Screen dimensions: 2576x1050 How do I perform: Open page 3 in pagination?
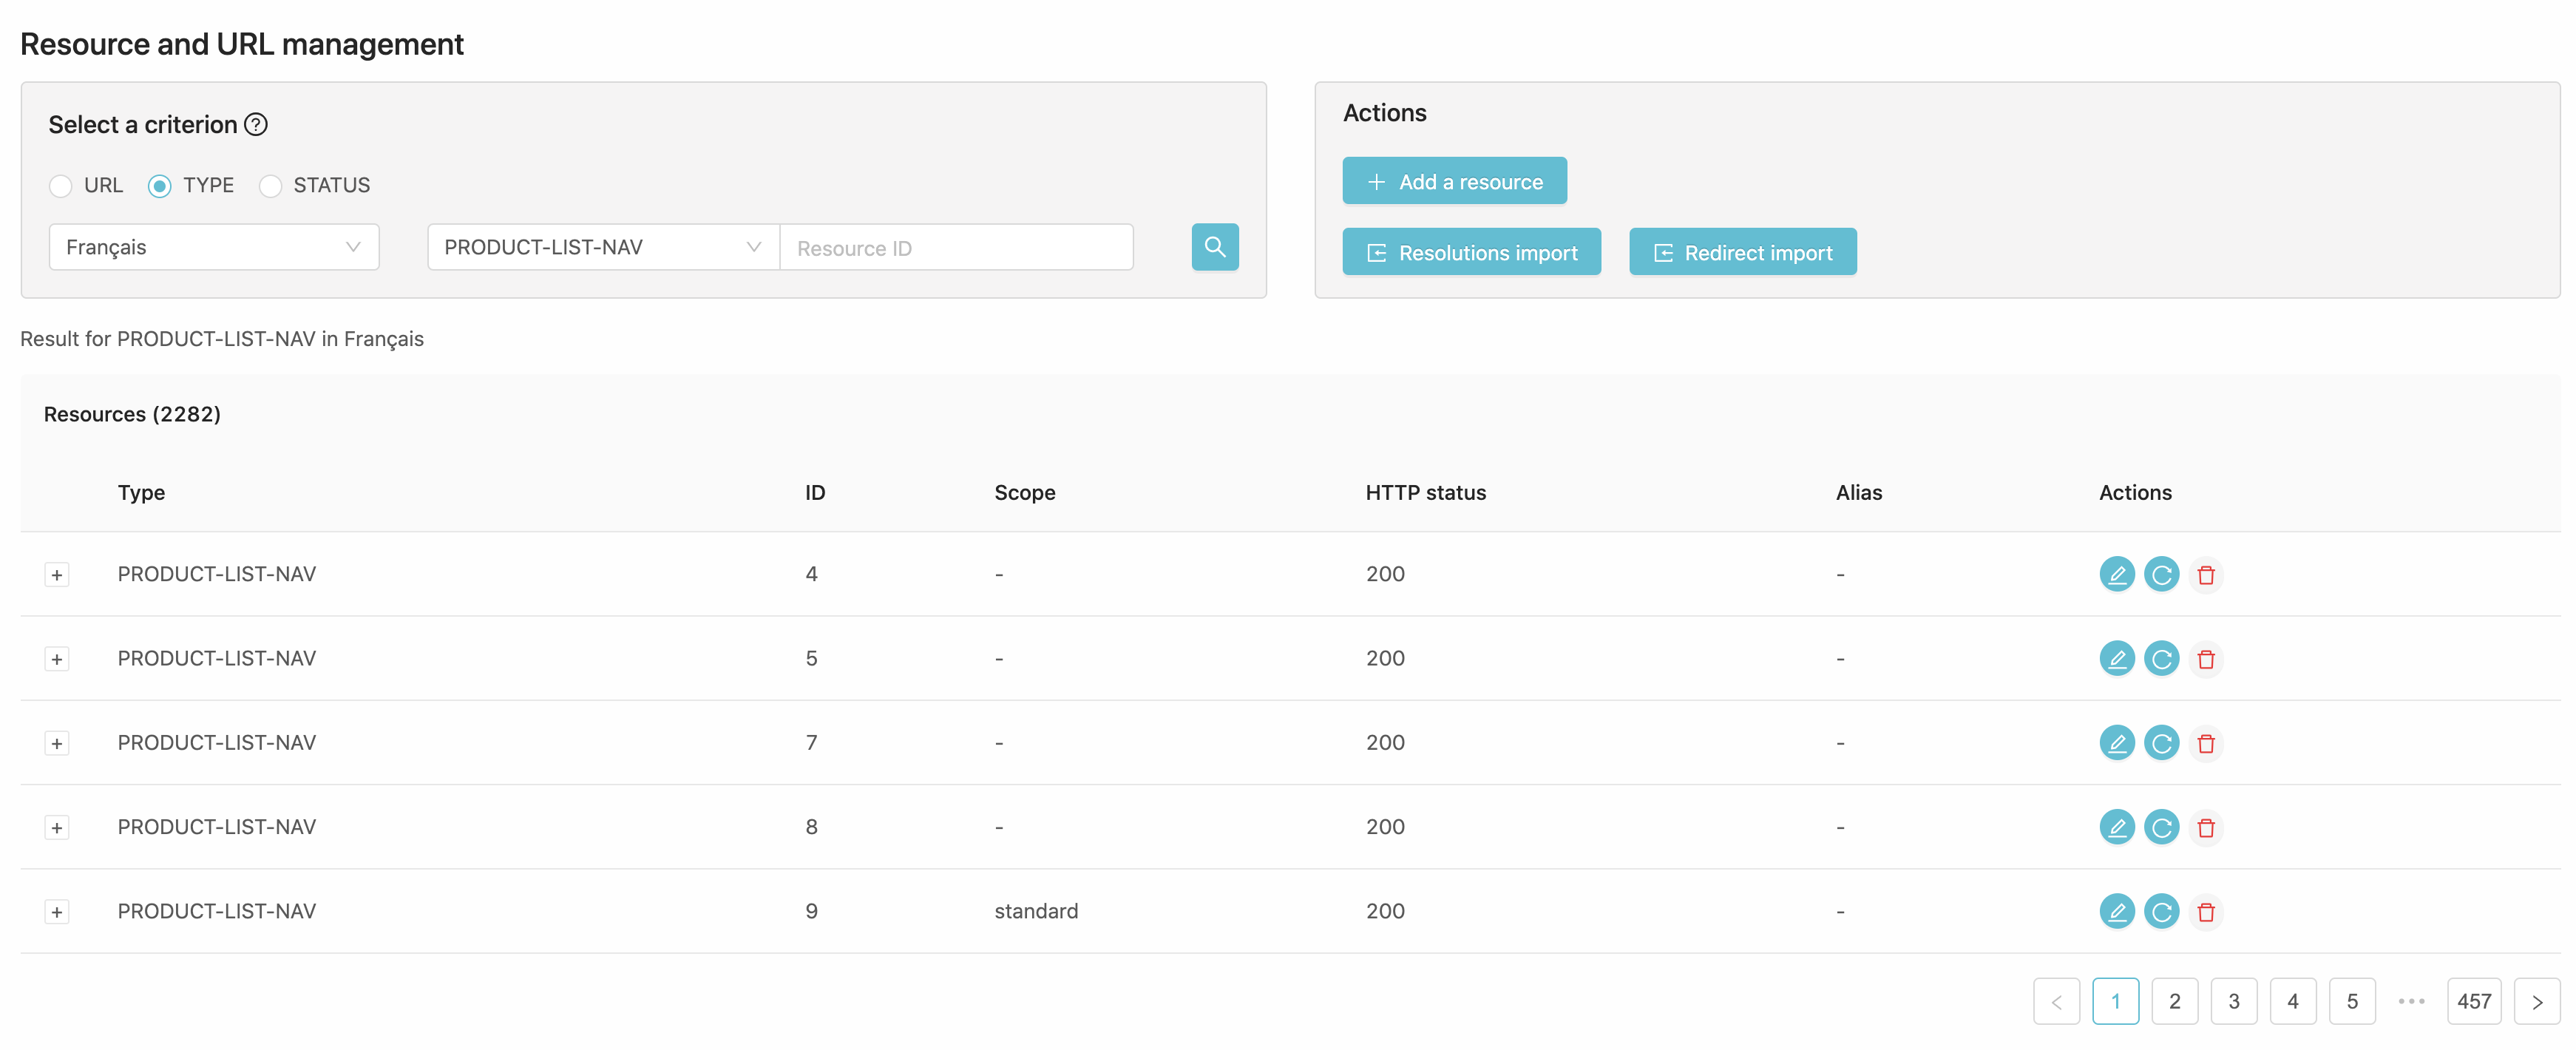point(2234,999)
